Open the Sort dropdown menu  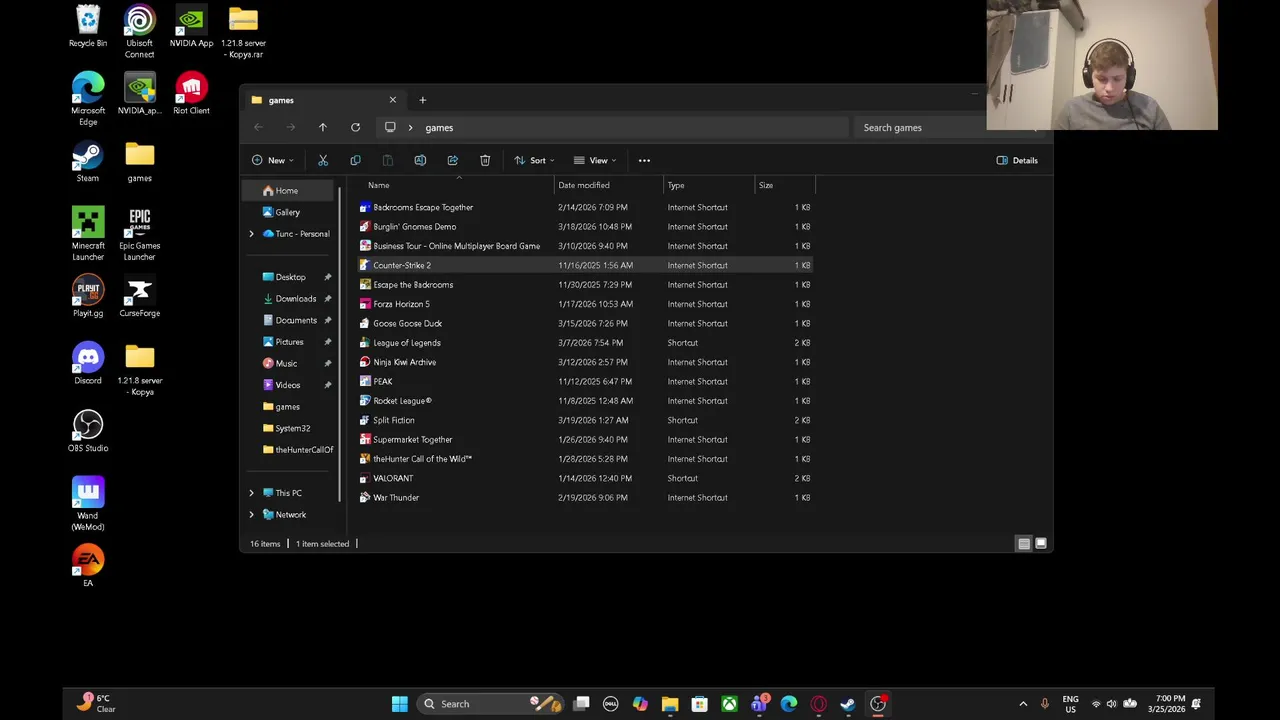pyautogui.click(x=534, y=160)
